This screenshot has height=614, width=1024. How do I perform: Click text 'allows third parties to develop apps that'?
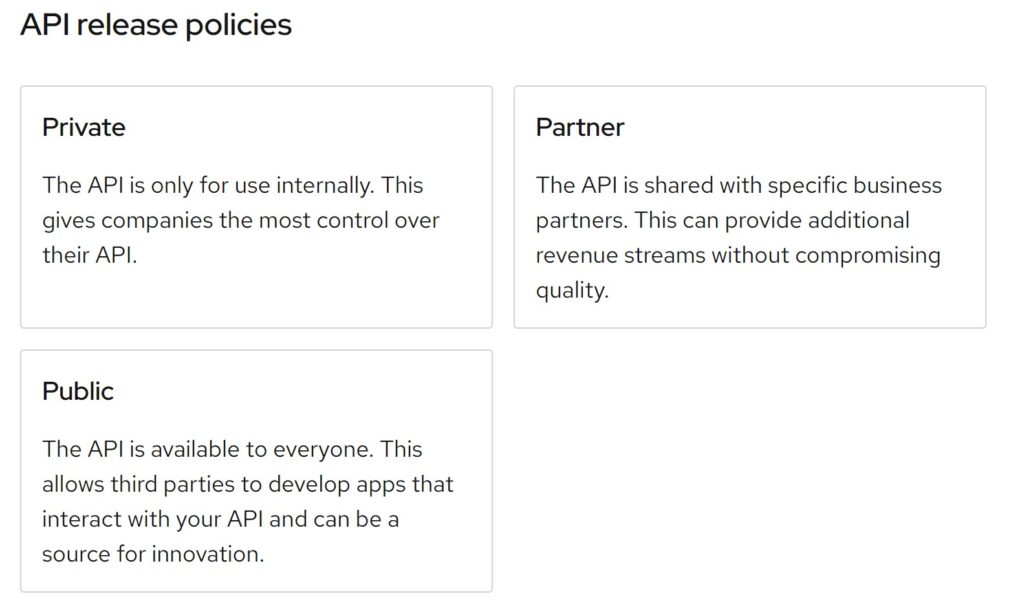point(248,485)
